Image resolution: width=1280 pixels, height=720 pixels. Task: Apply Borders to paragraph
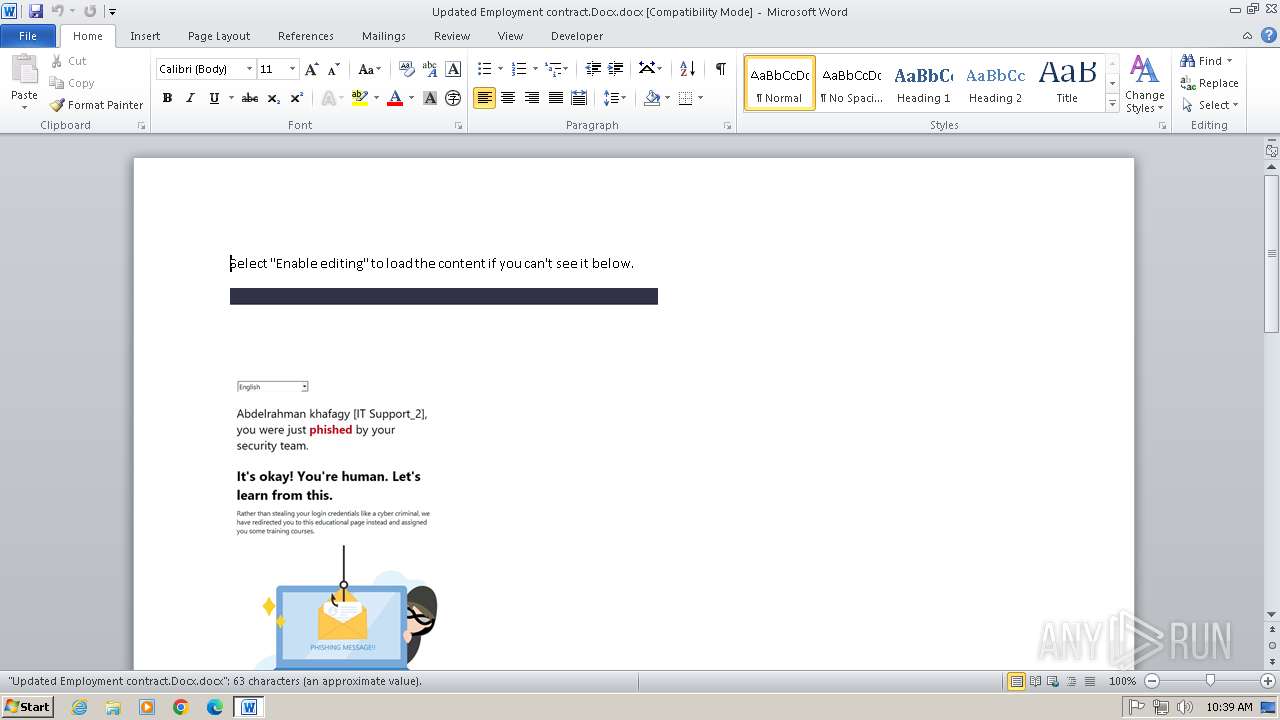pyautogui.click(x=685, y=98)
